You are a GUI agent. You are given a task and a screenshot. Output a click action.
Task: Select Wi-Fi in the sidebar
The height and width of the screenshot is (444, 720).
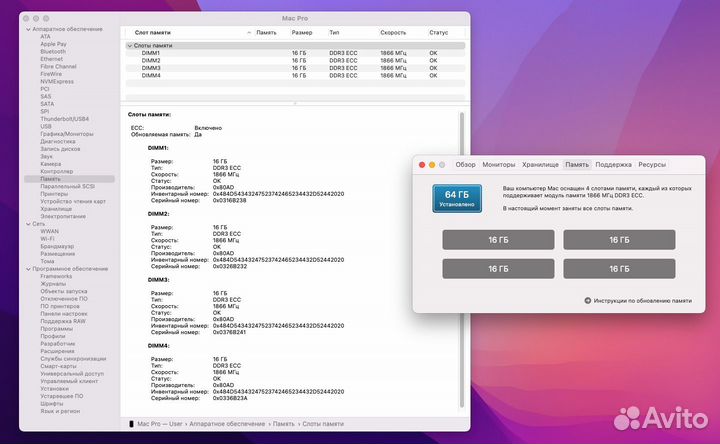point(47,239)
